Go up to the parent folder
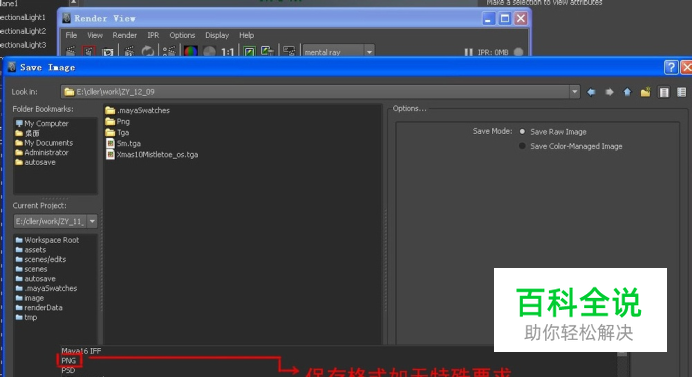The height and width of the screenshot is (377, 692). click(x=627, y=92)
